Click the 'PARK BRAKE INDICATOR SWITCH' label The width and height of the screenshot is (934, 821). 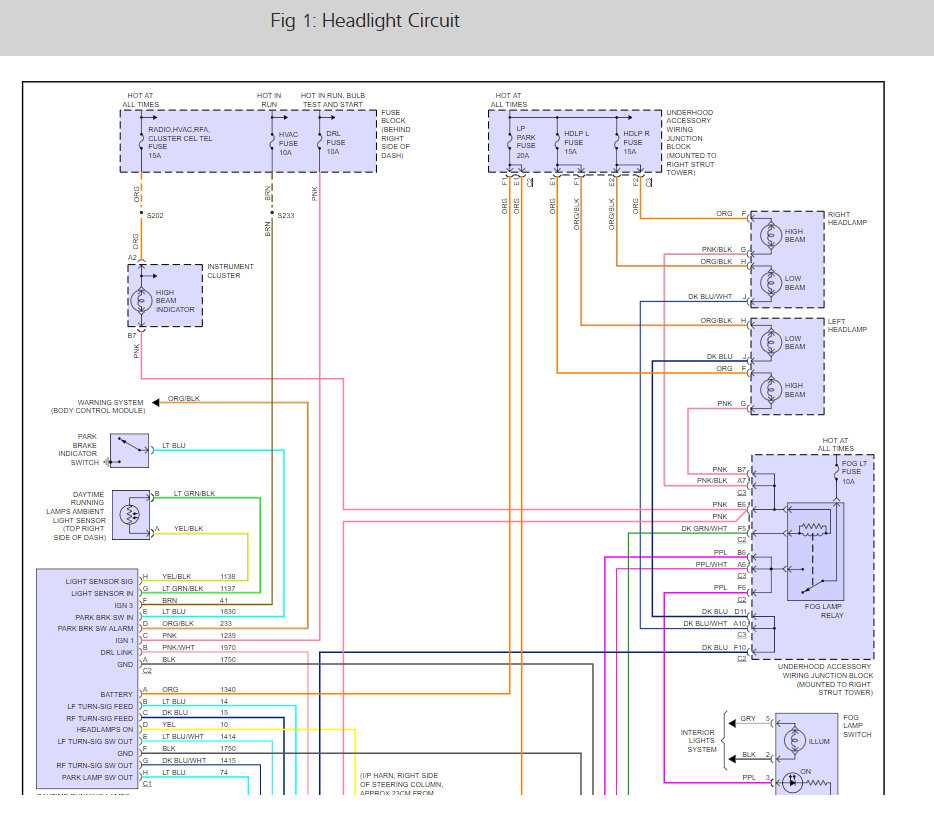[78, 449]
